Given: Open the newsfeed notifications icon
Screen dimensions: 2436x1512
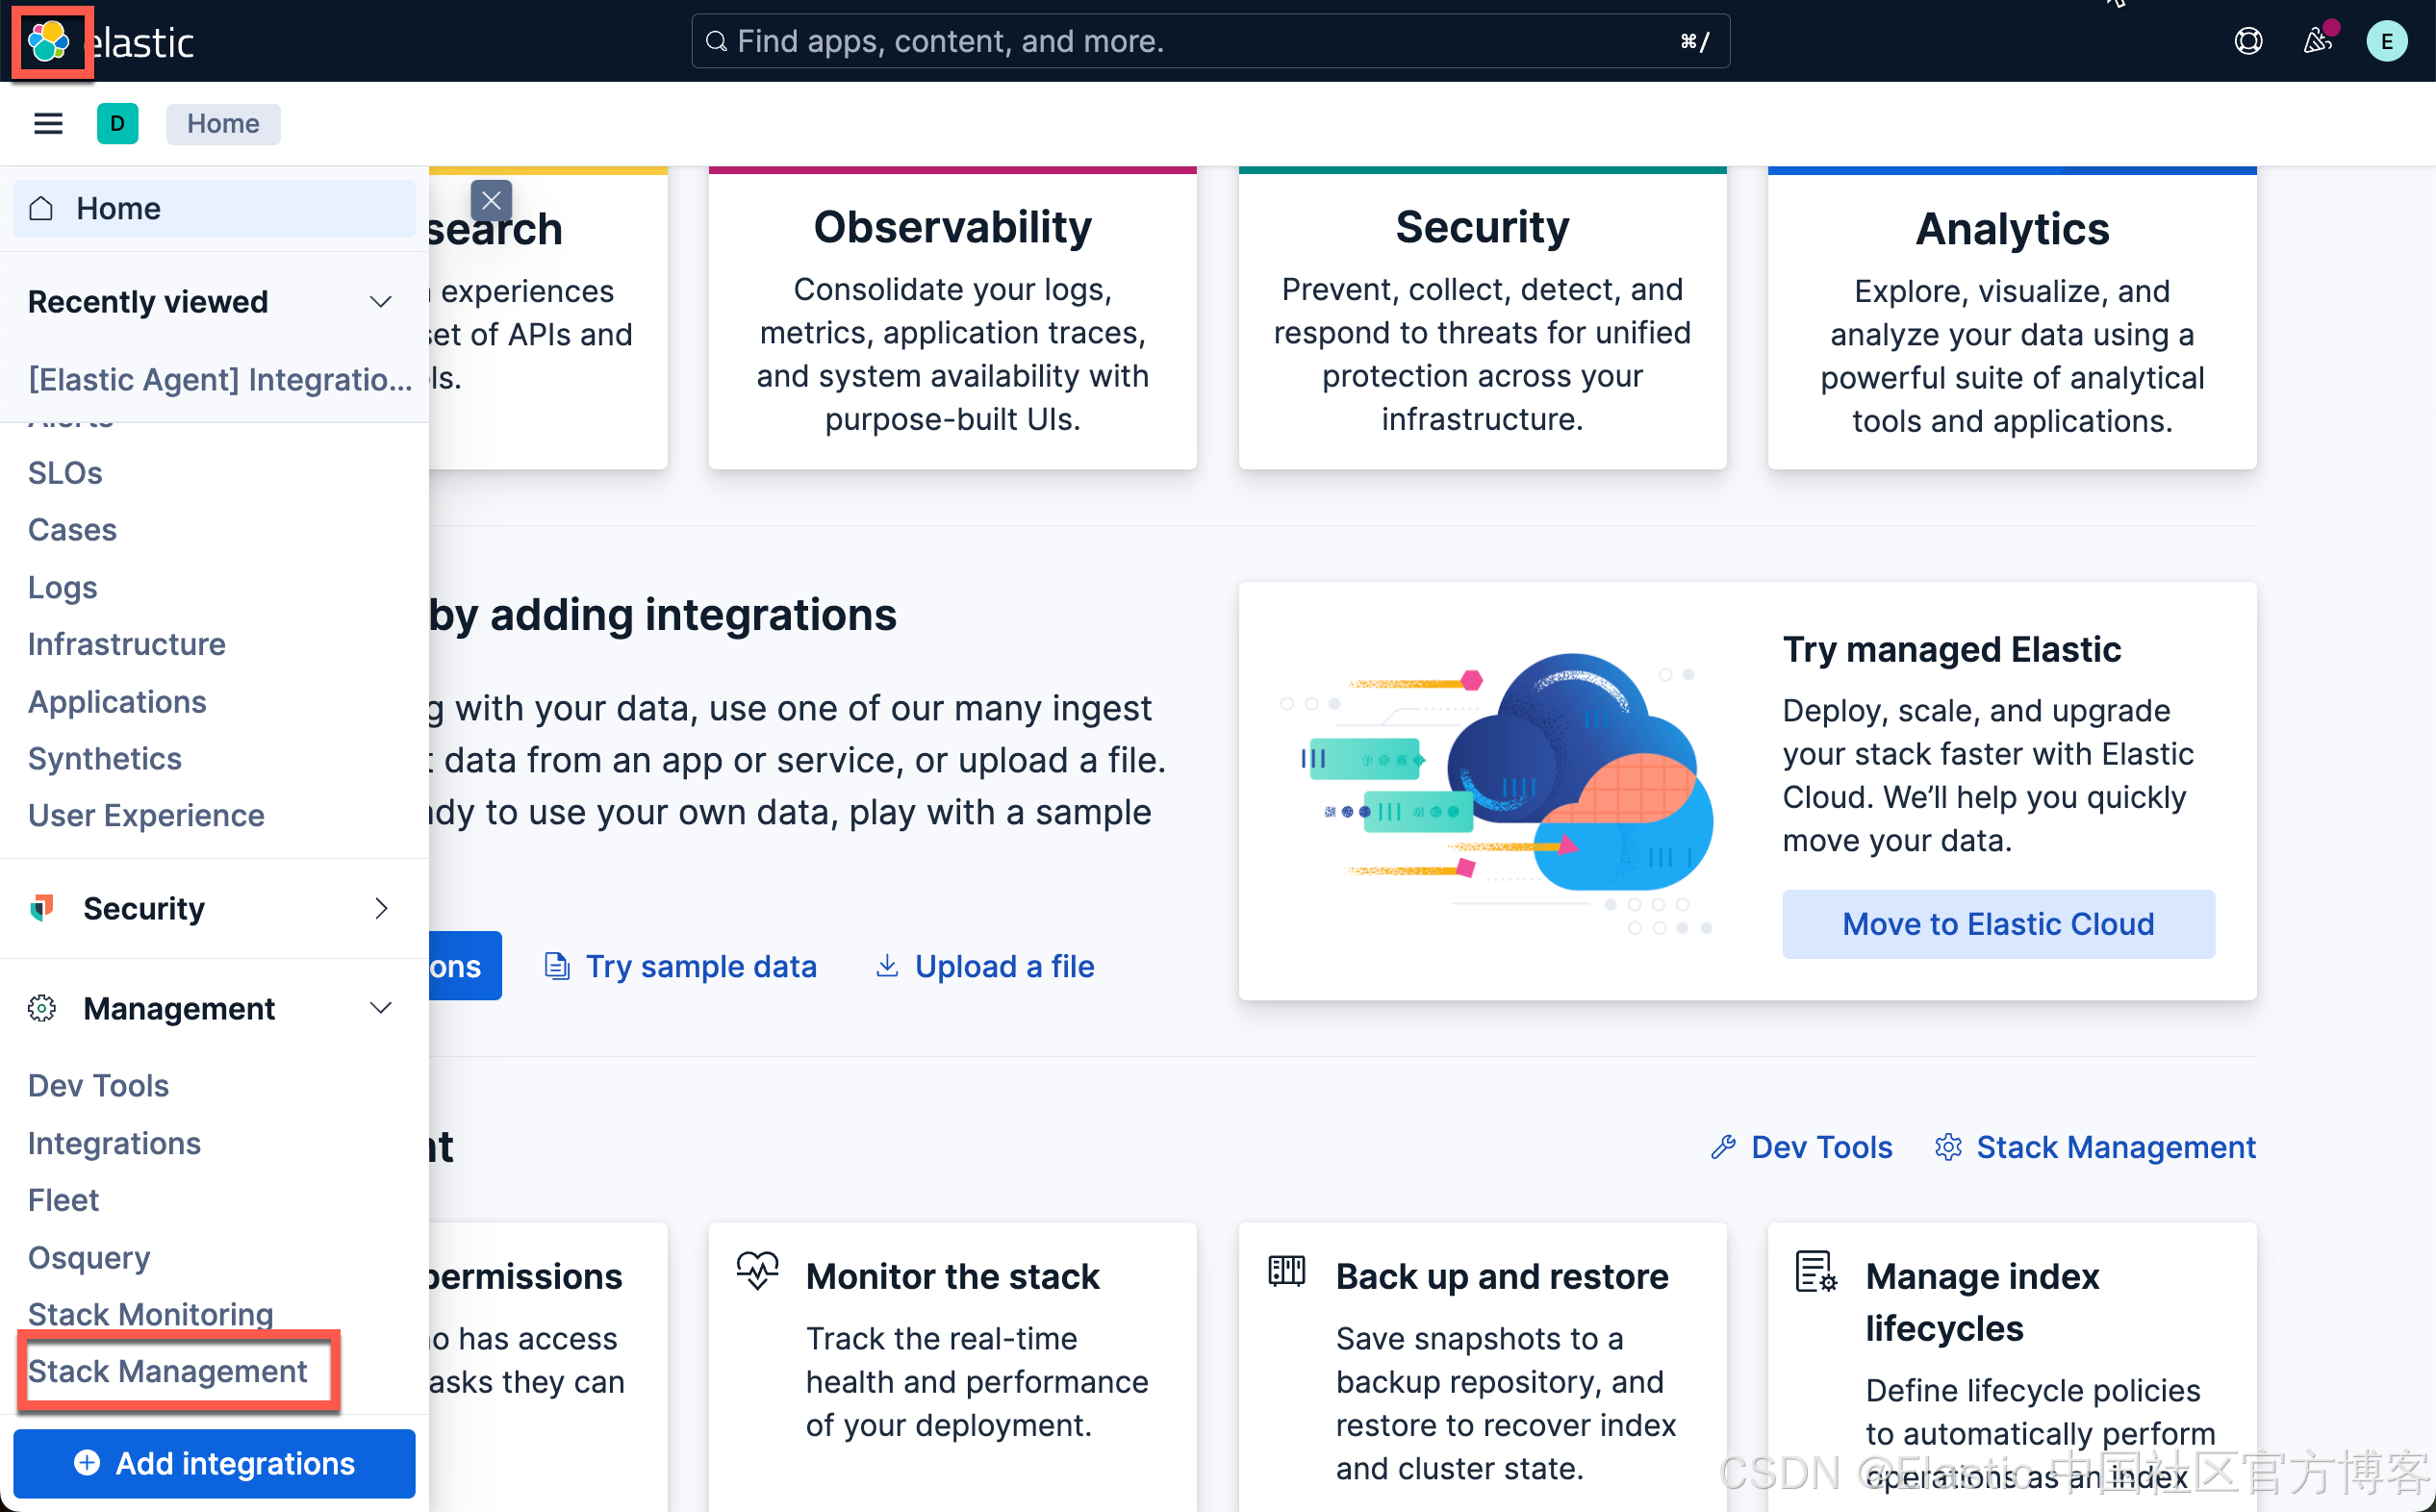Looking at the screenshot, I should tap(2317, 41).
